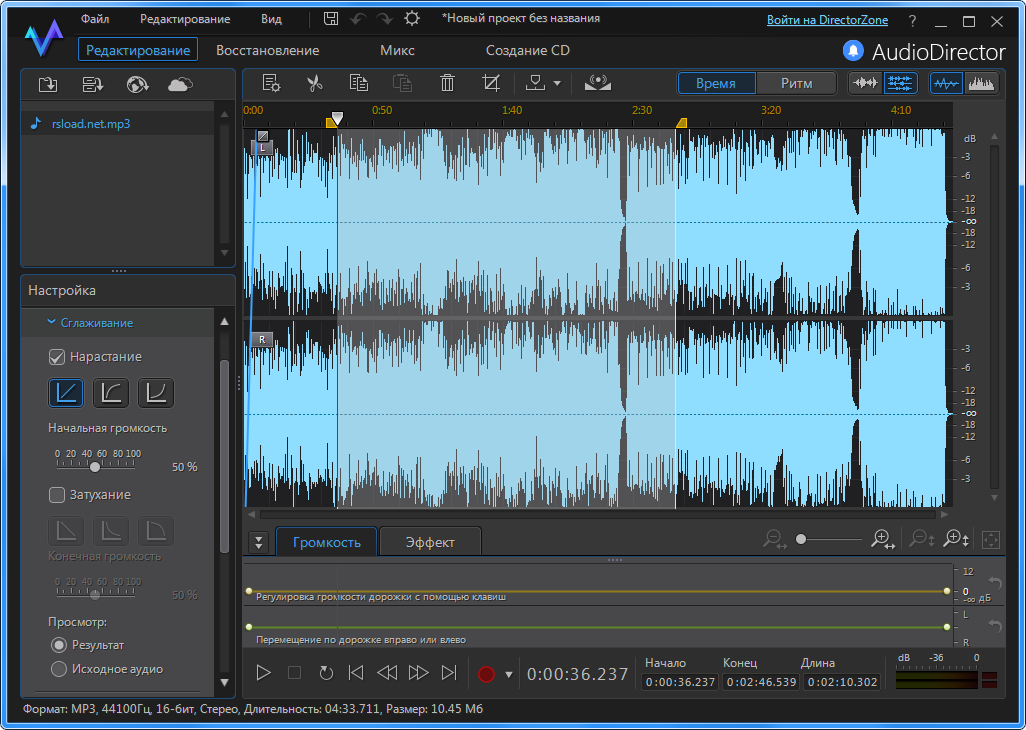Open the marker tool dropdown arrow
Viewport: 1026px width, 730px height.
pyautogui.click(x=557, y=84)
